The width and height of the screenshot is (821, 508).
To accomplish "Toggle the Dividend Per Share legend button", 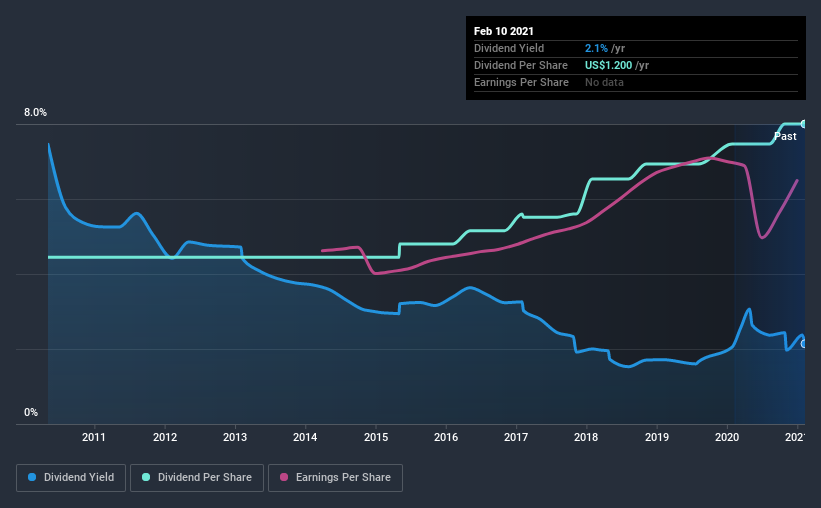I will (197, 478).
